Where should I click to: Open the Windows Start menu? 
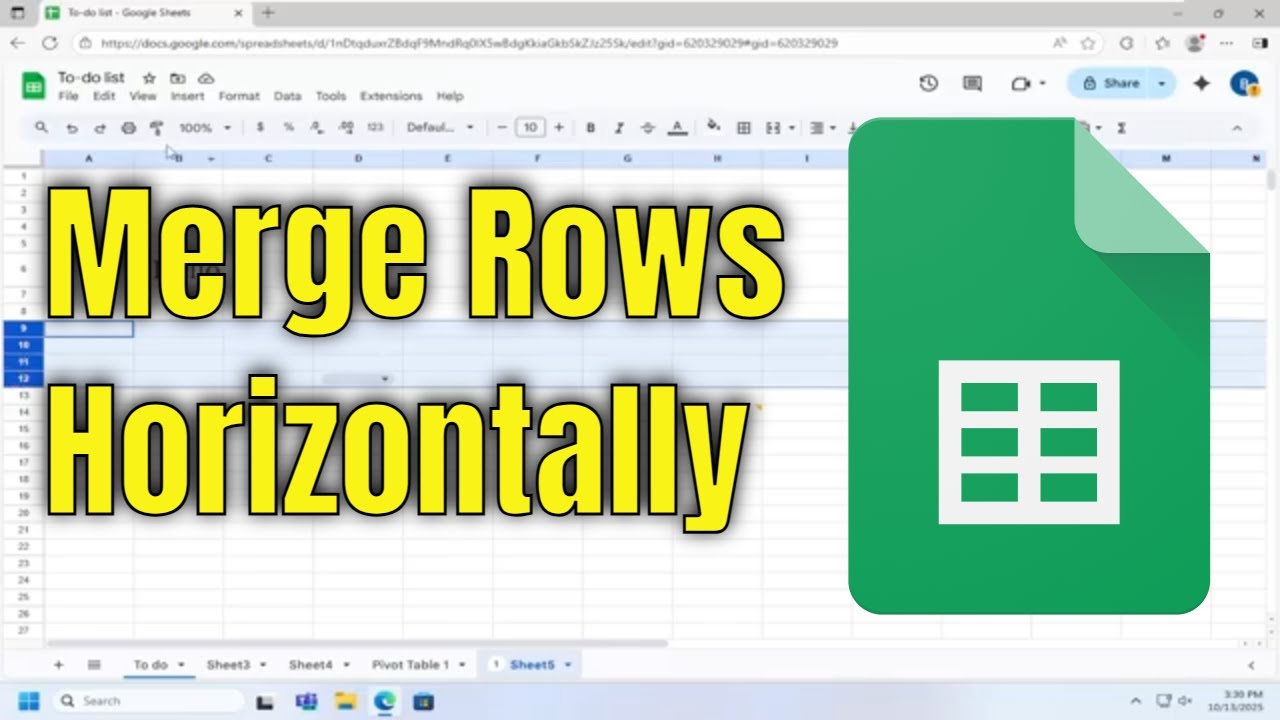(28, 701)
